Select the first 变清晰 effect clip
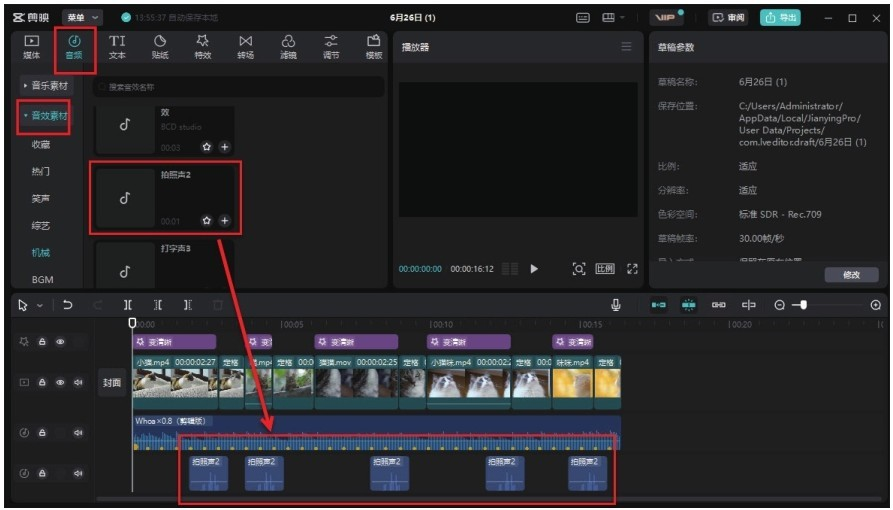This screenshot has width=893, height=510. tap(174, 342)
